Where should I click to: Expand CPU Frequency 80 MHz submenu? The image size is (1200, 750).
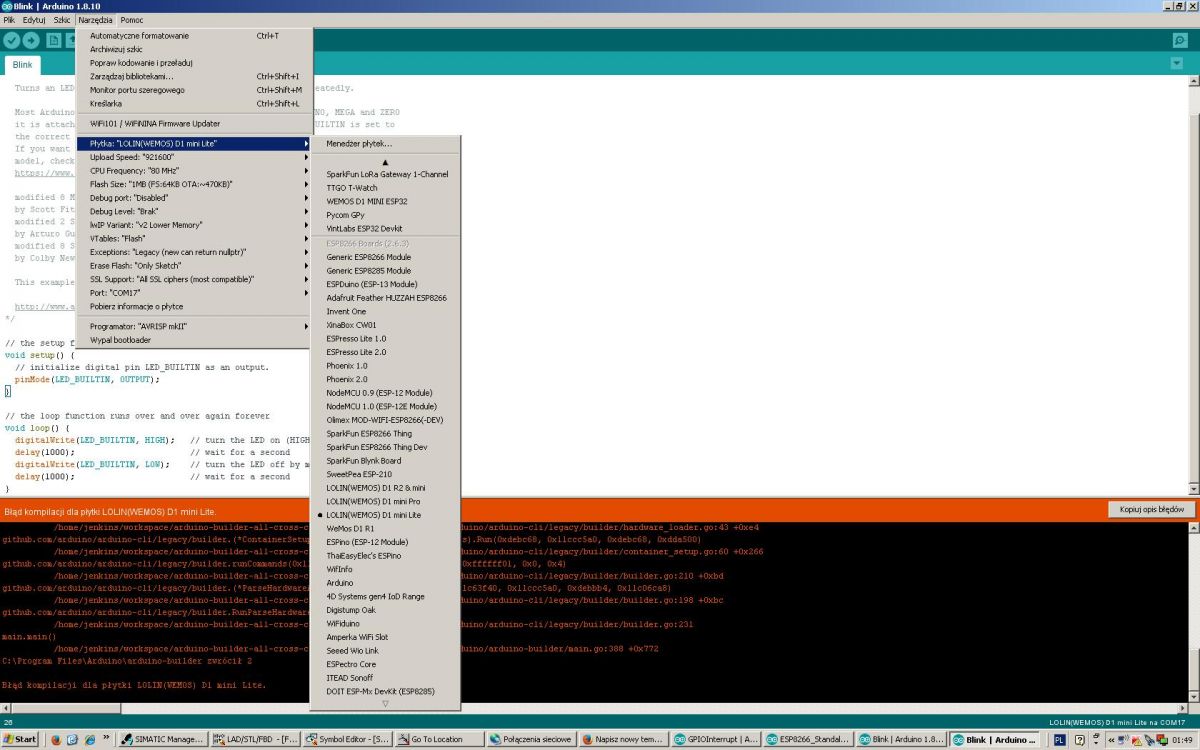click(x=195, y=171)
